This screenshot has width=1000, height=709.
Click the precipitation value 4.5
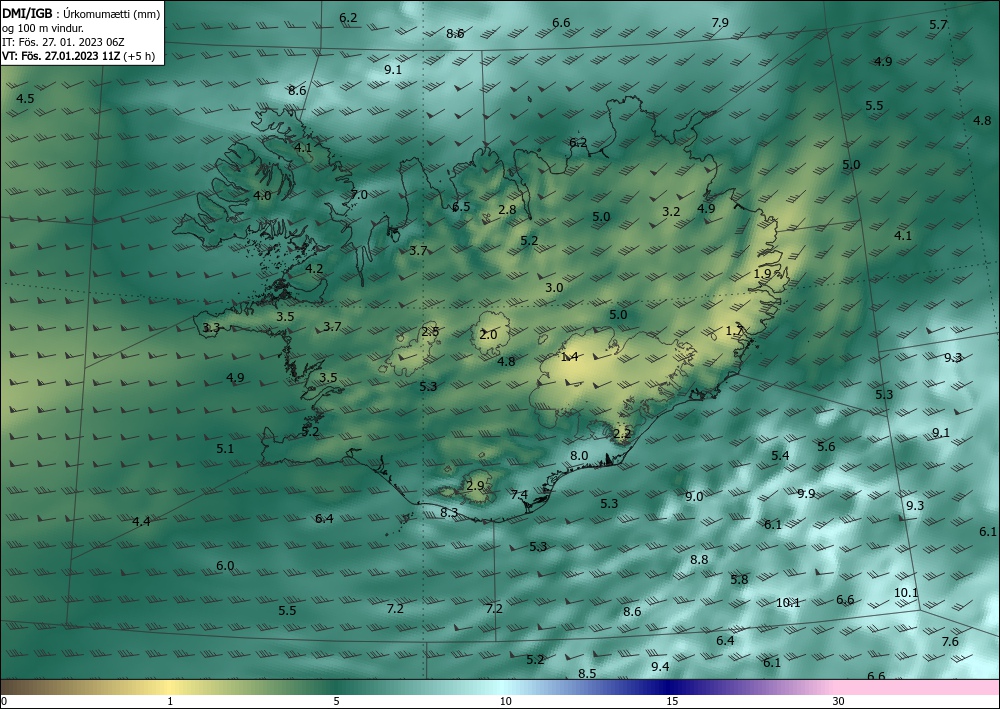[25, 98]
